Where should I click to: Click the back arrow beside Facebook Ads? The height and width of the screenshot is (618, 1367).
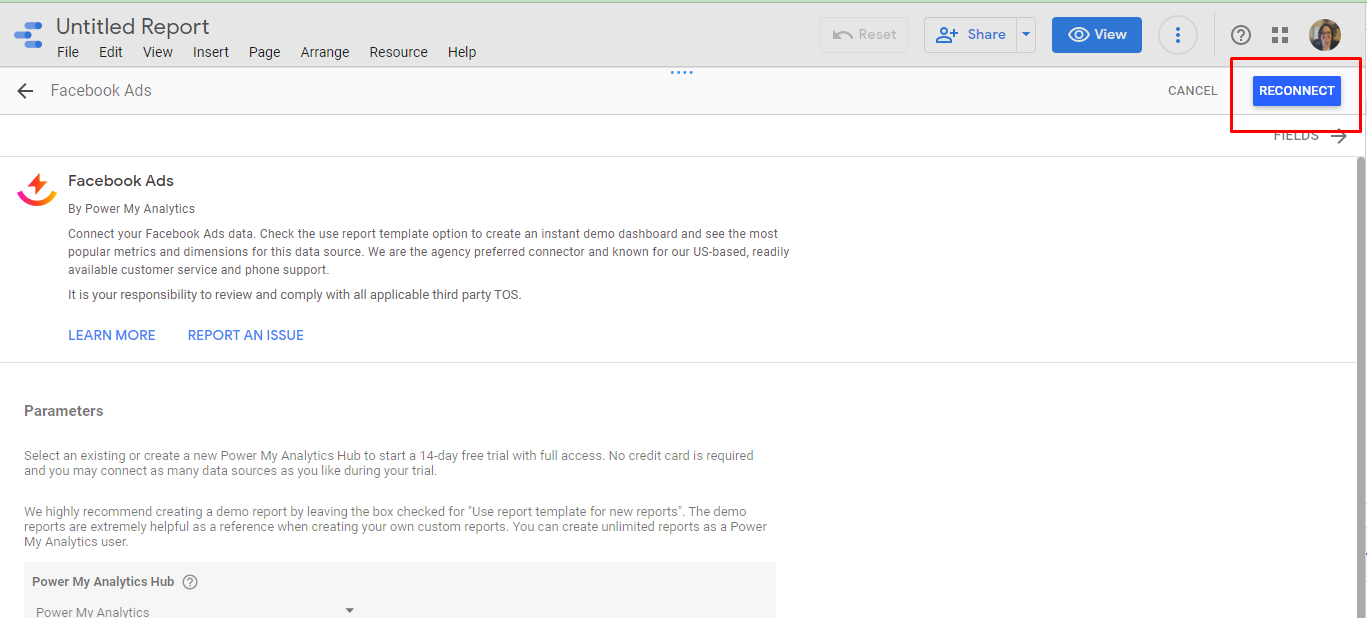click(25, 91)
